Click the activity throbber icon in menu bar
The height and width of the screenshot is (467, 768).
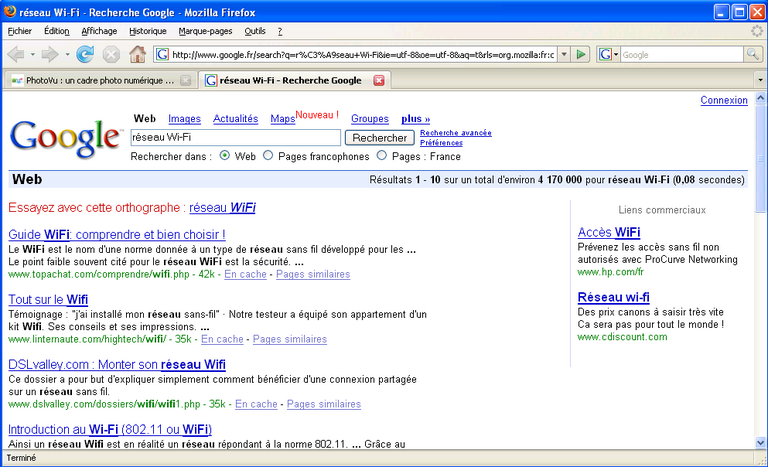click(x=757, y=31)
